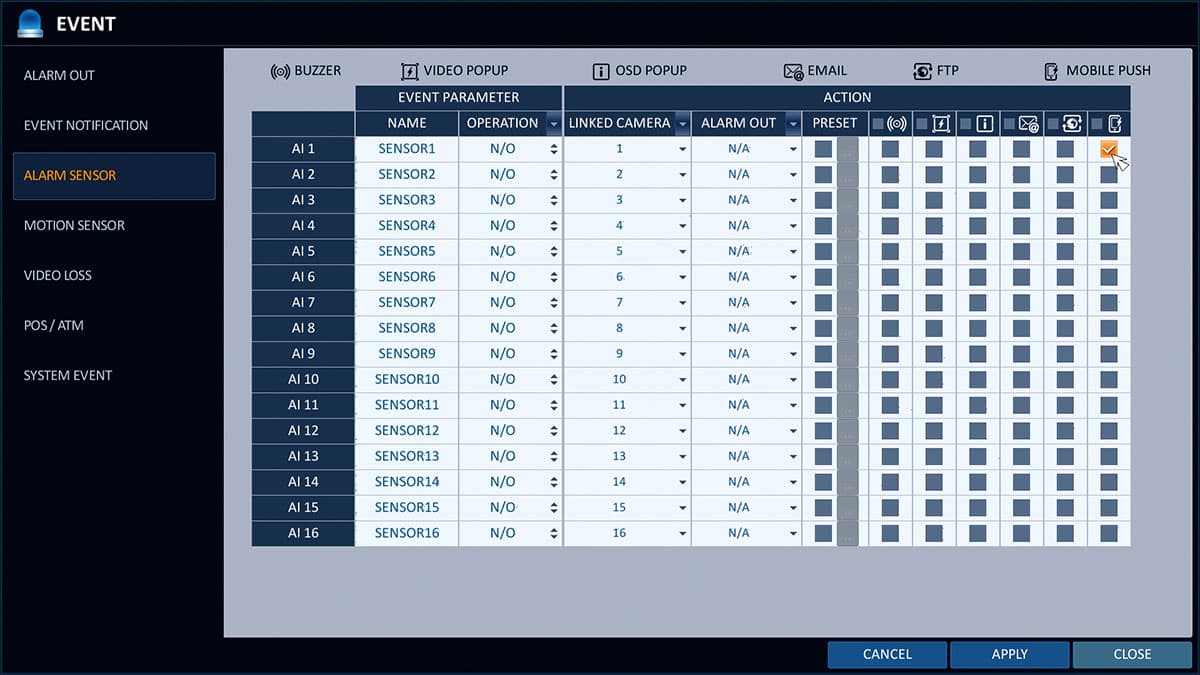Edit the SENSOR10 name field

407,380
